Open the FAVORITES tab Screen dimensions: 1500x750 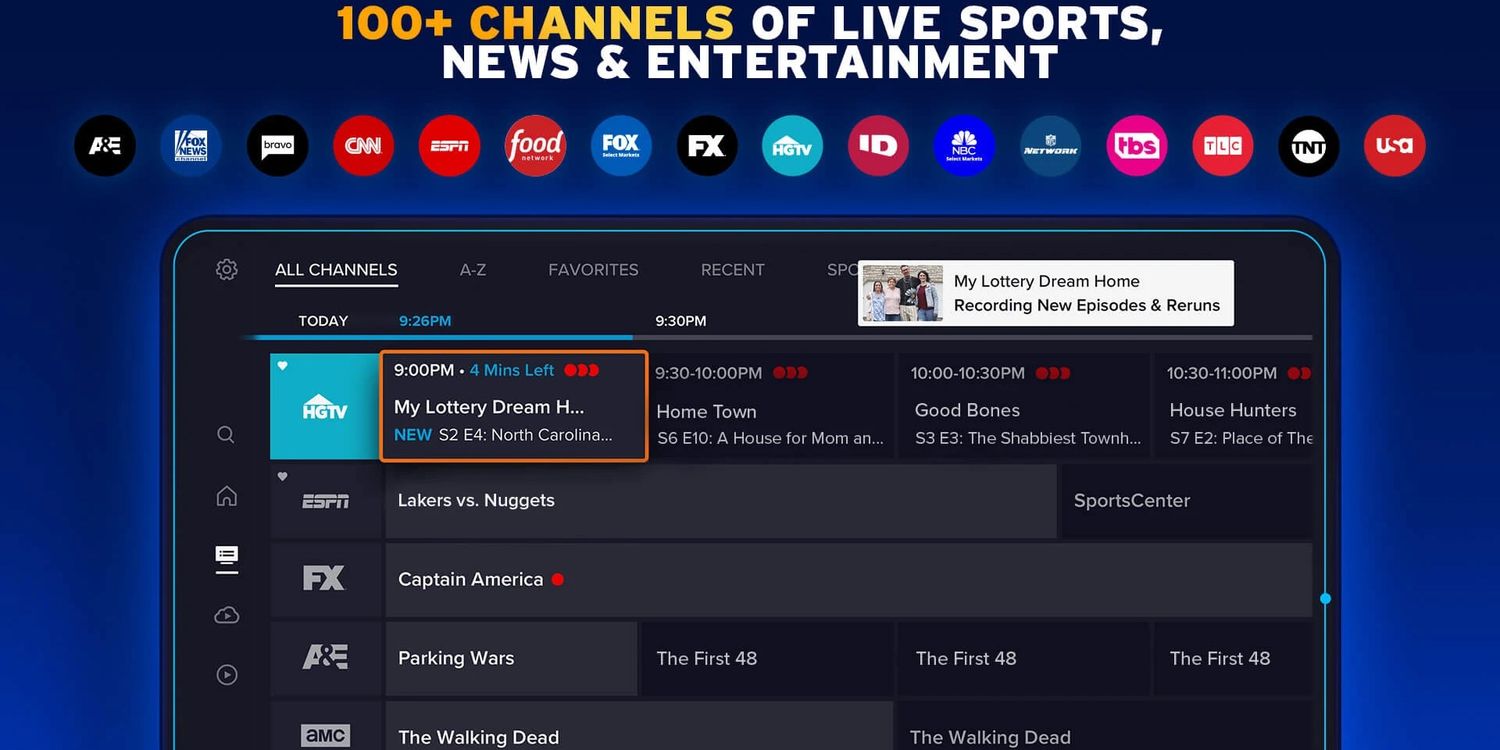point(593,270)
